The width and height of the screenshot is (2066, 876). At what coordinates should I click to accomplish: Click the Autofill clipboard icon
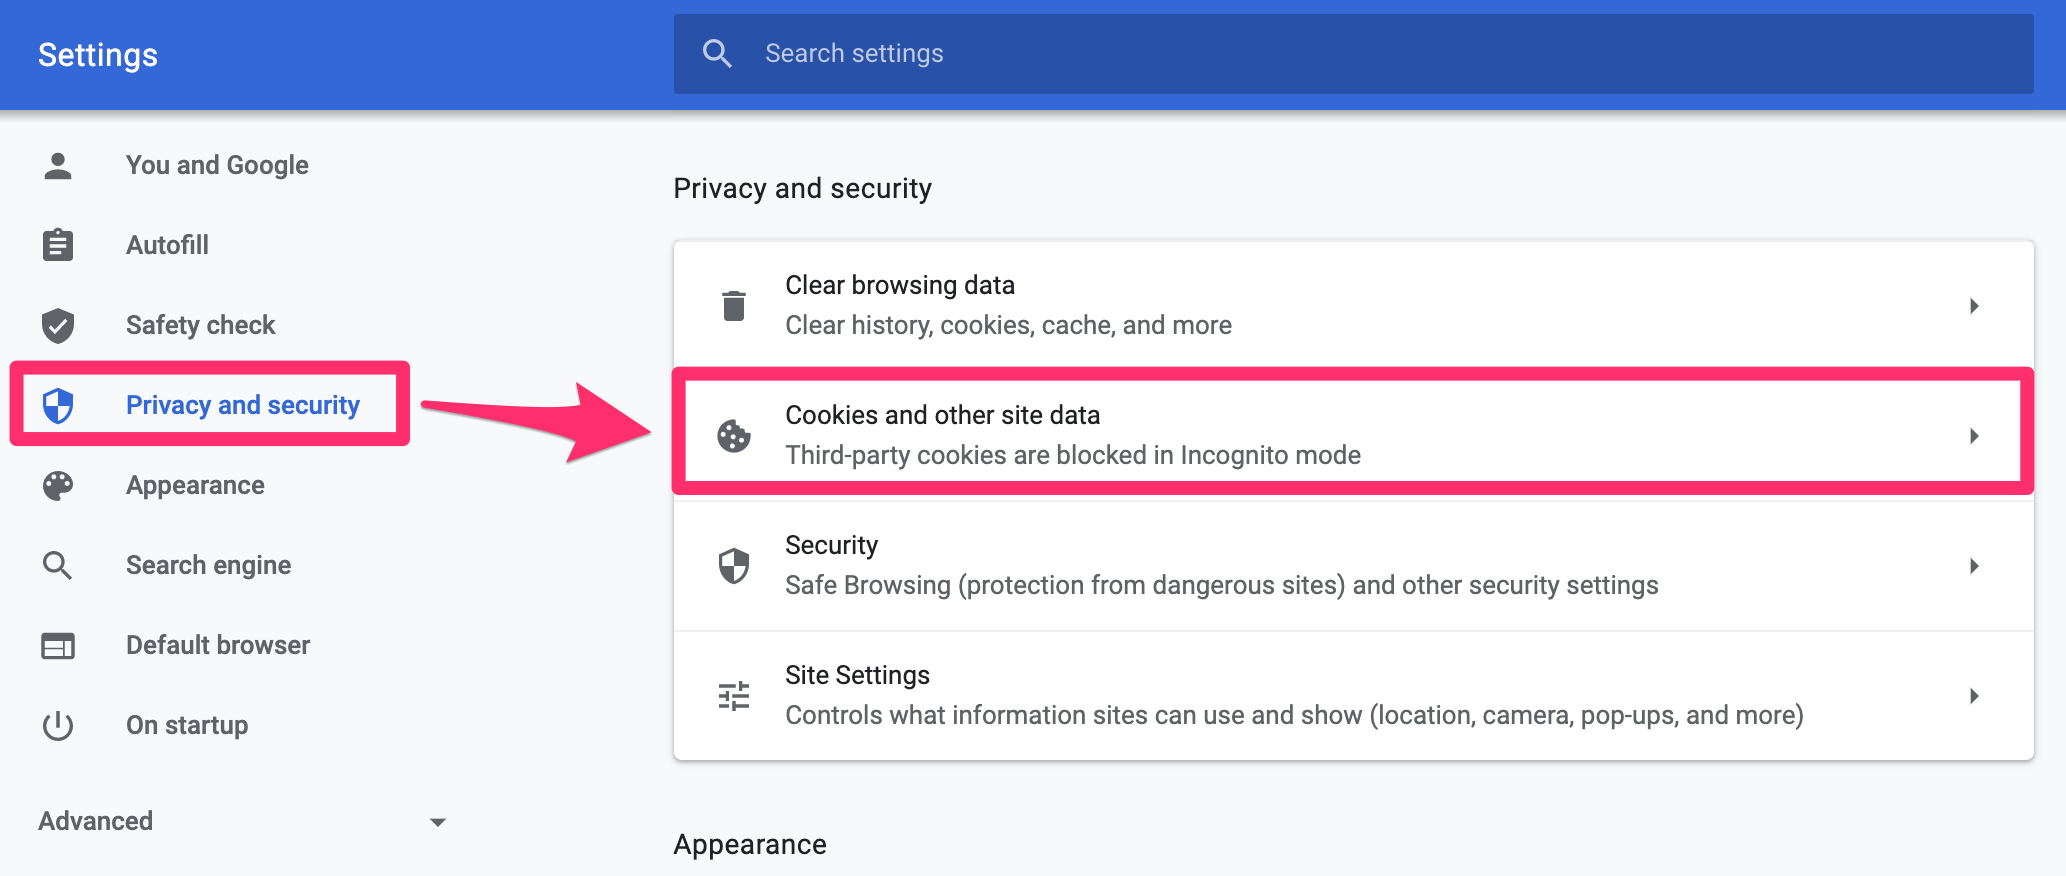click(58, 244)
